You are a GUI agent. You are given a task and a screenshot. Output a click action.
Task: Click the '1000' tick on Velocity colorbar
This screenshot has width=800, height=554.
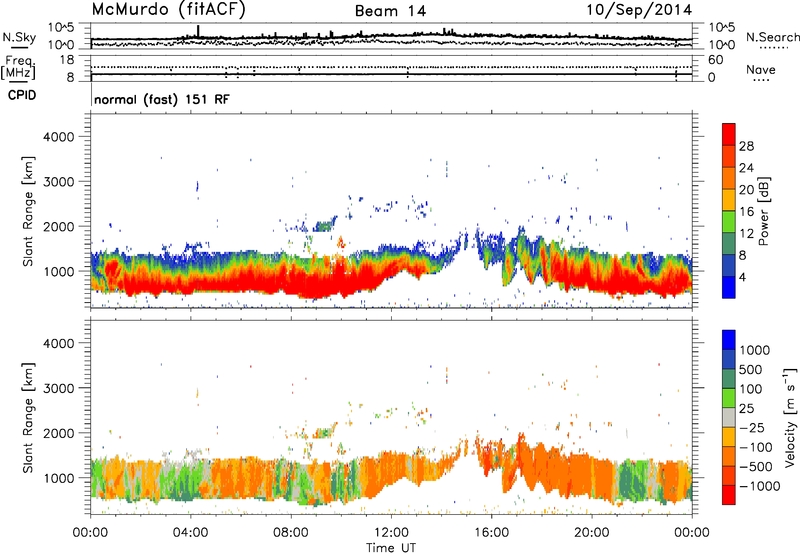click(754, 350)
